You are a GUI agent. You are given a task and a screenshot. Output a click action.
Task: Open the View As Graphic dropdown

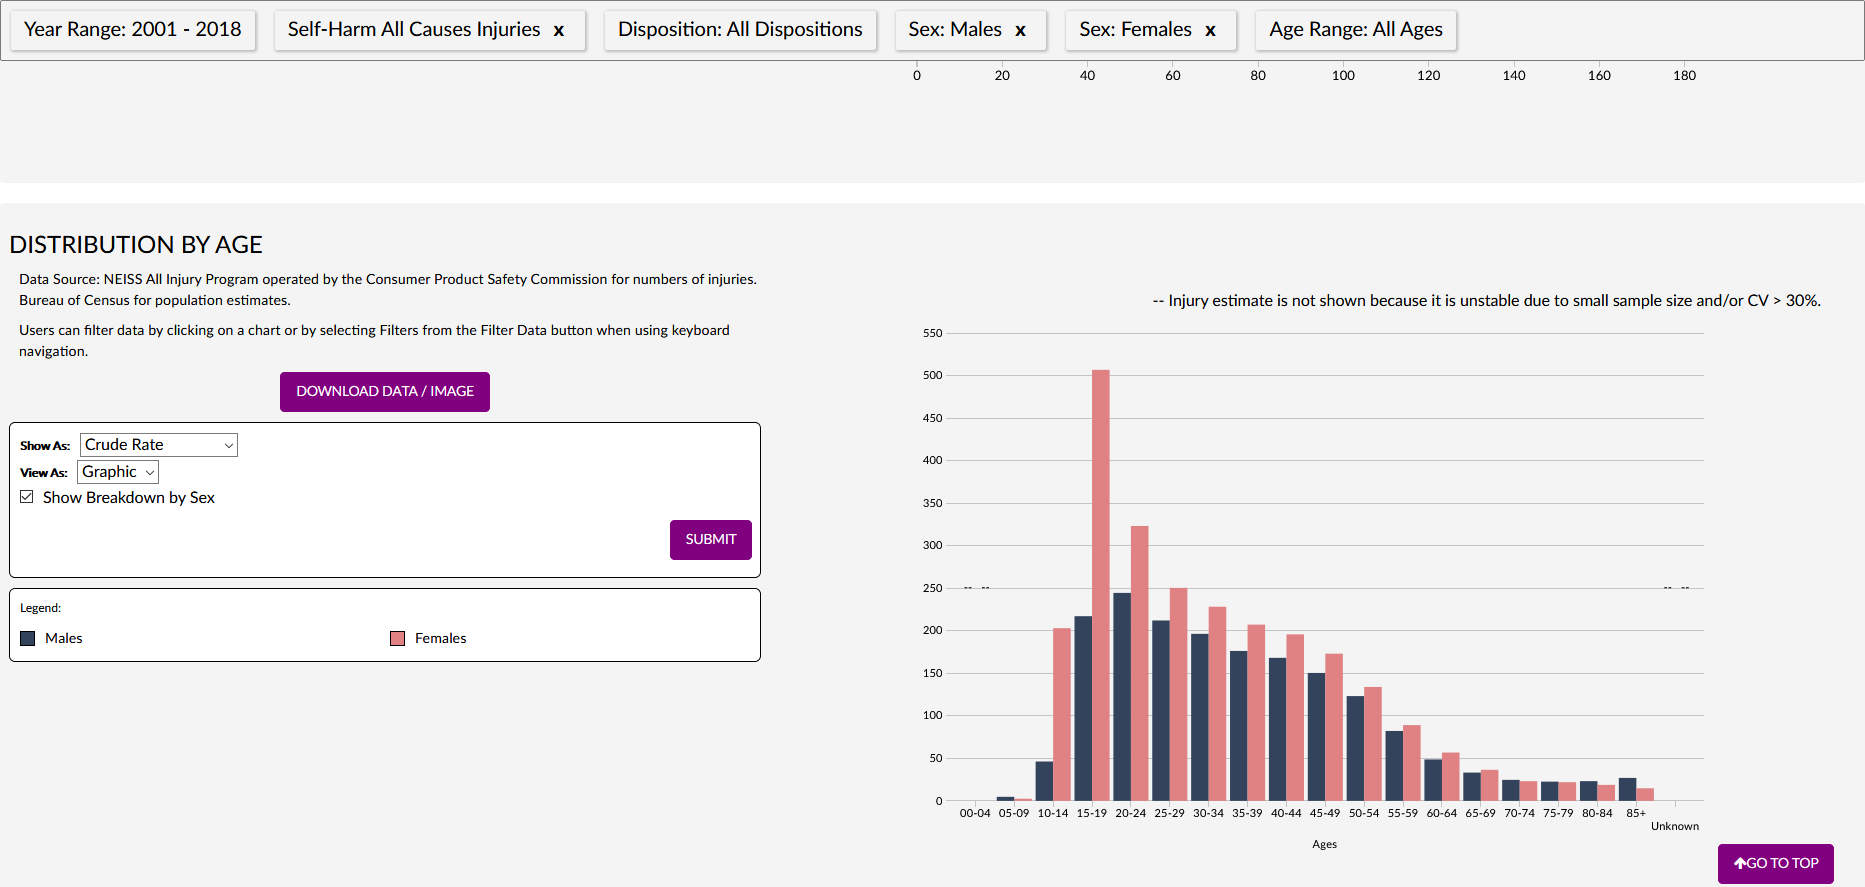tap(118, 472)
